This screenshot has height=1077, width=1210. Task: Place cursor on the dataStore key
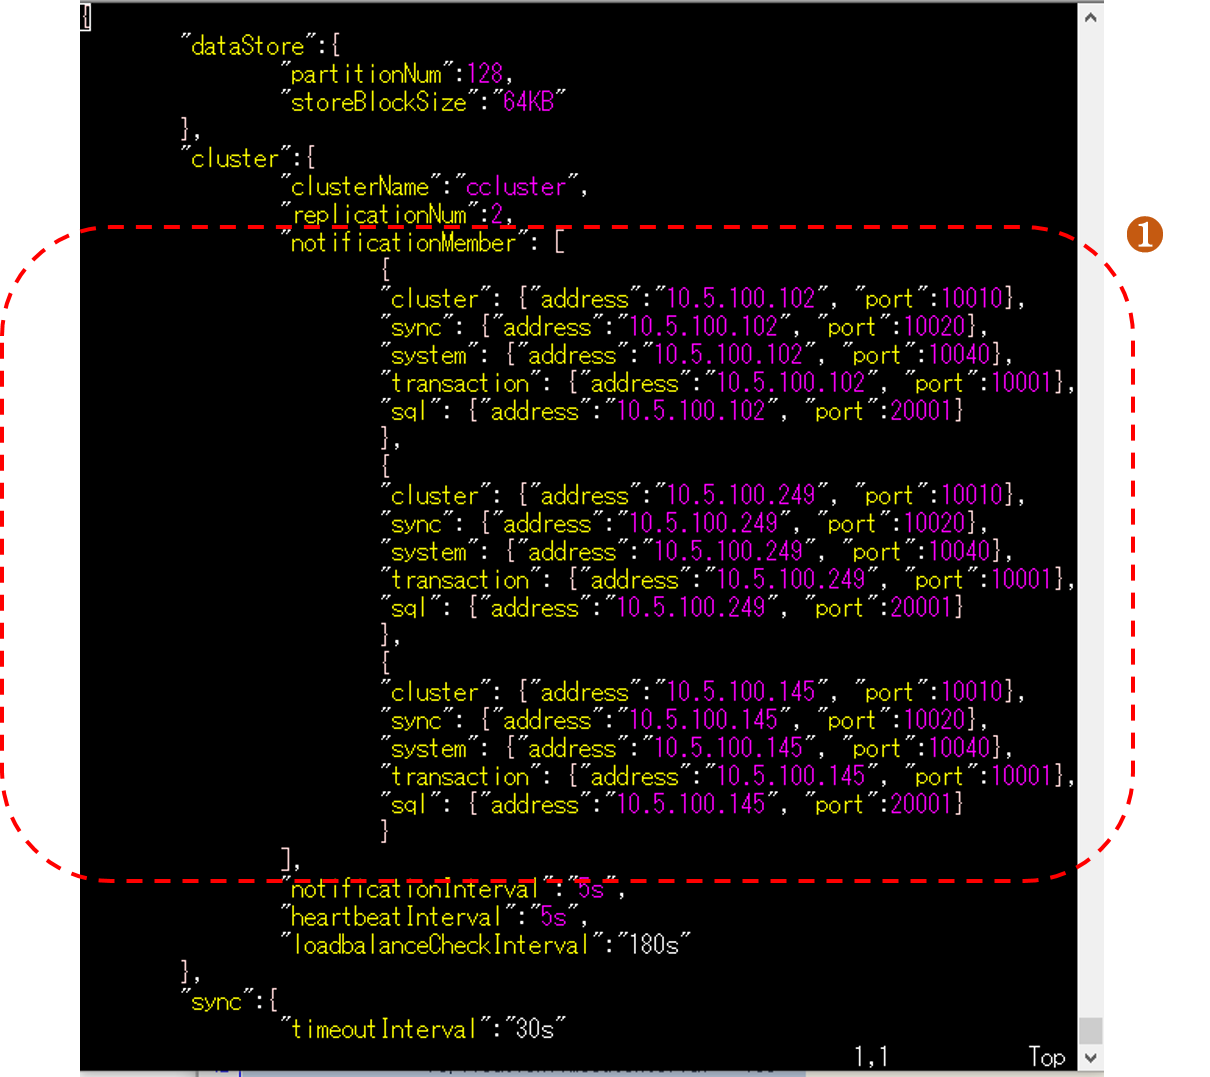[247, 46]
